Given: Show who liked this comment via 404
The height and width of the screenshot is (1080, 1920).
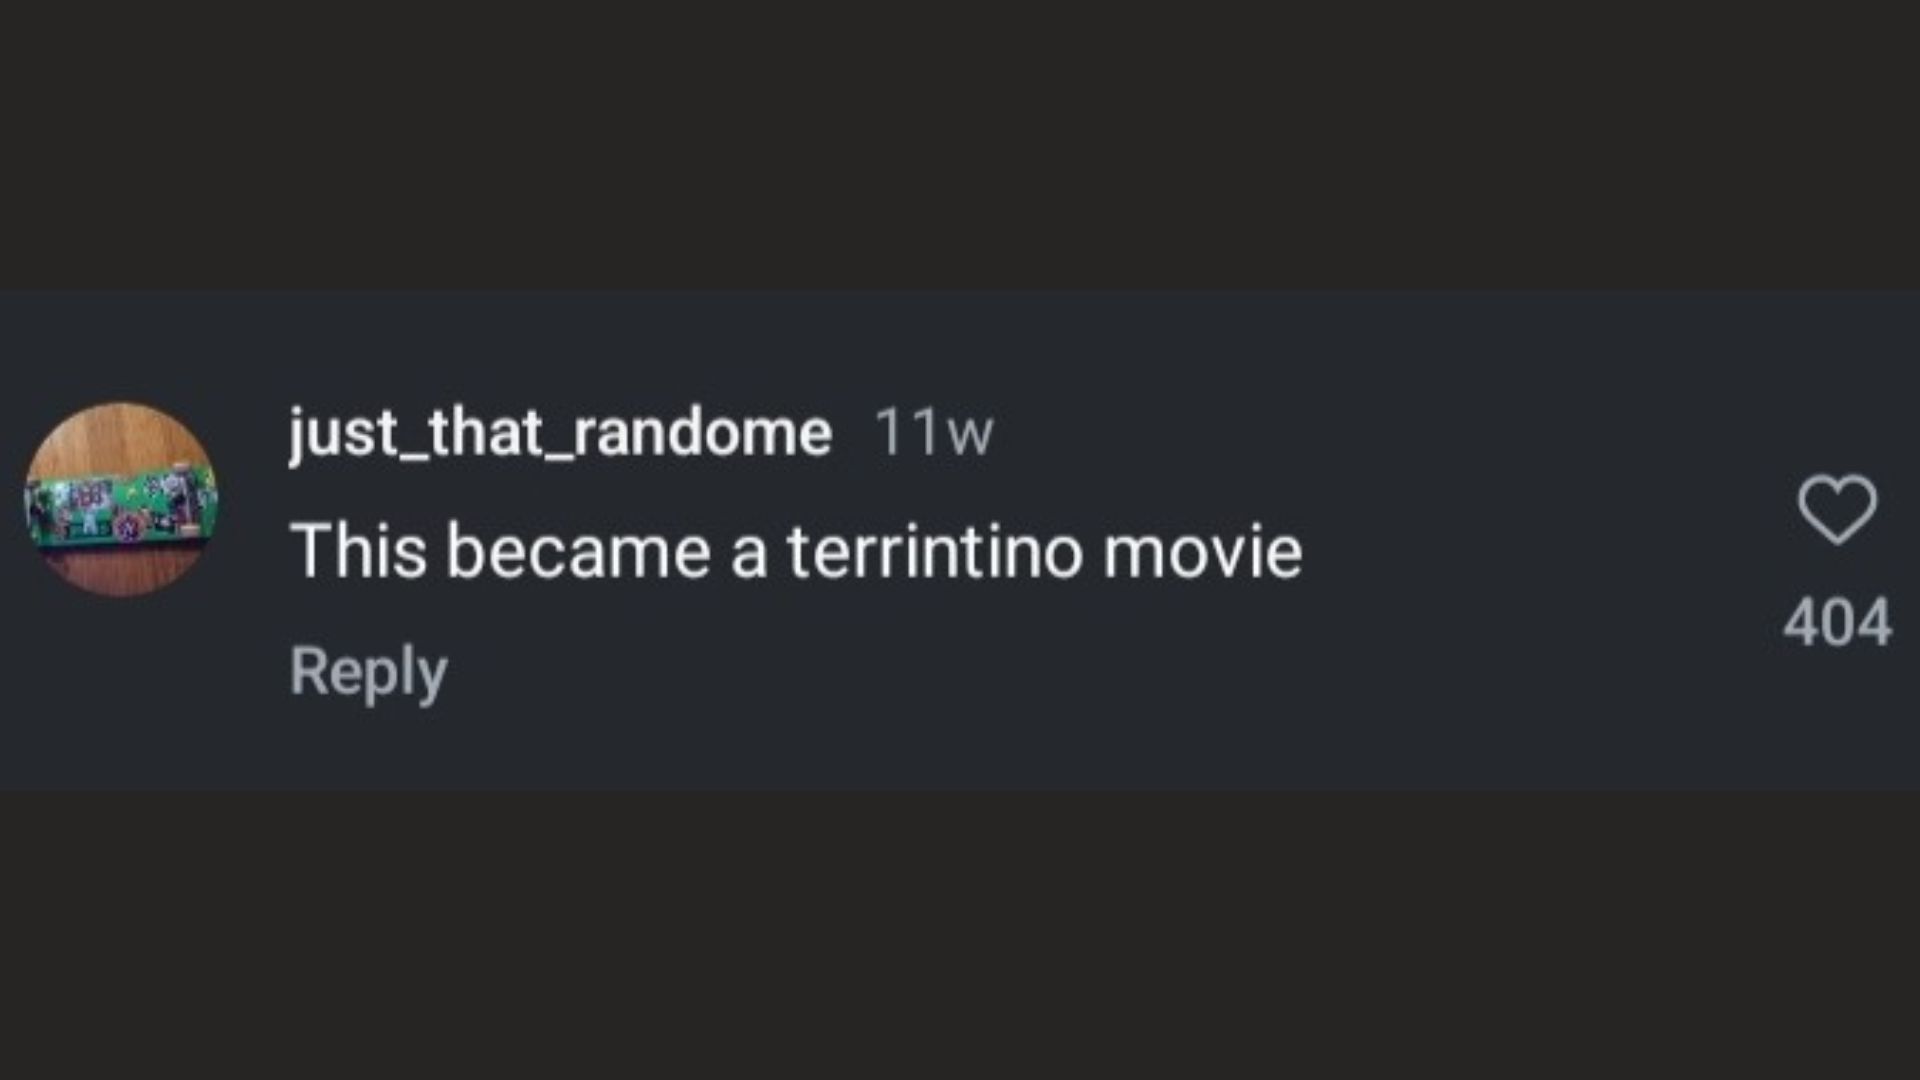Looking at the screenshot, I should (x=1837, y=622).
